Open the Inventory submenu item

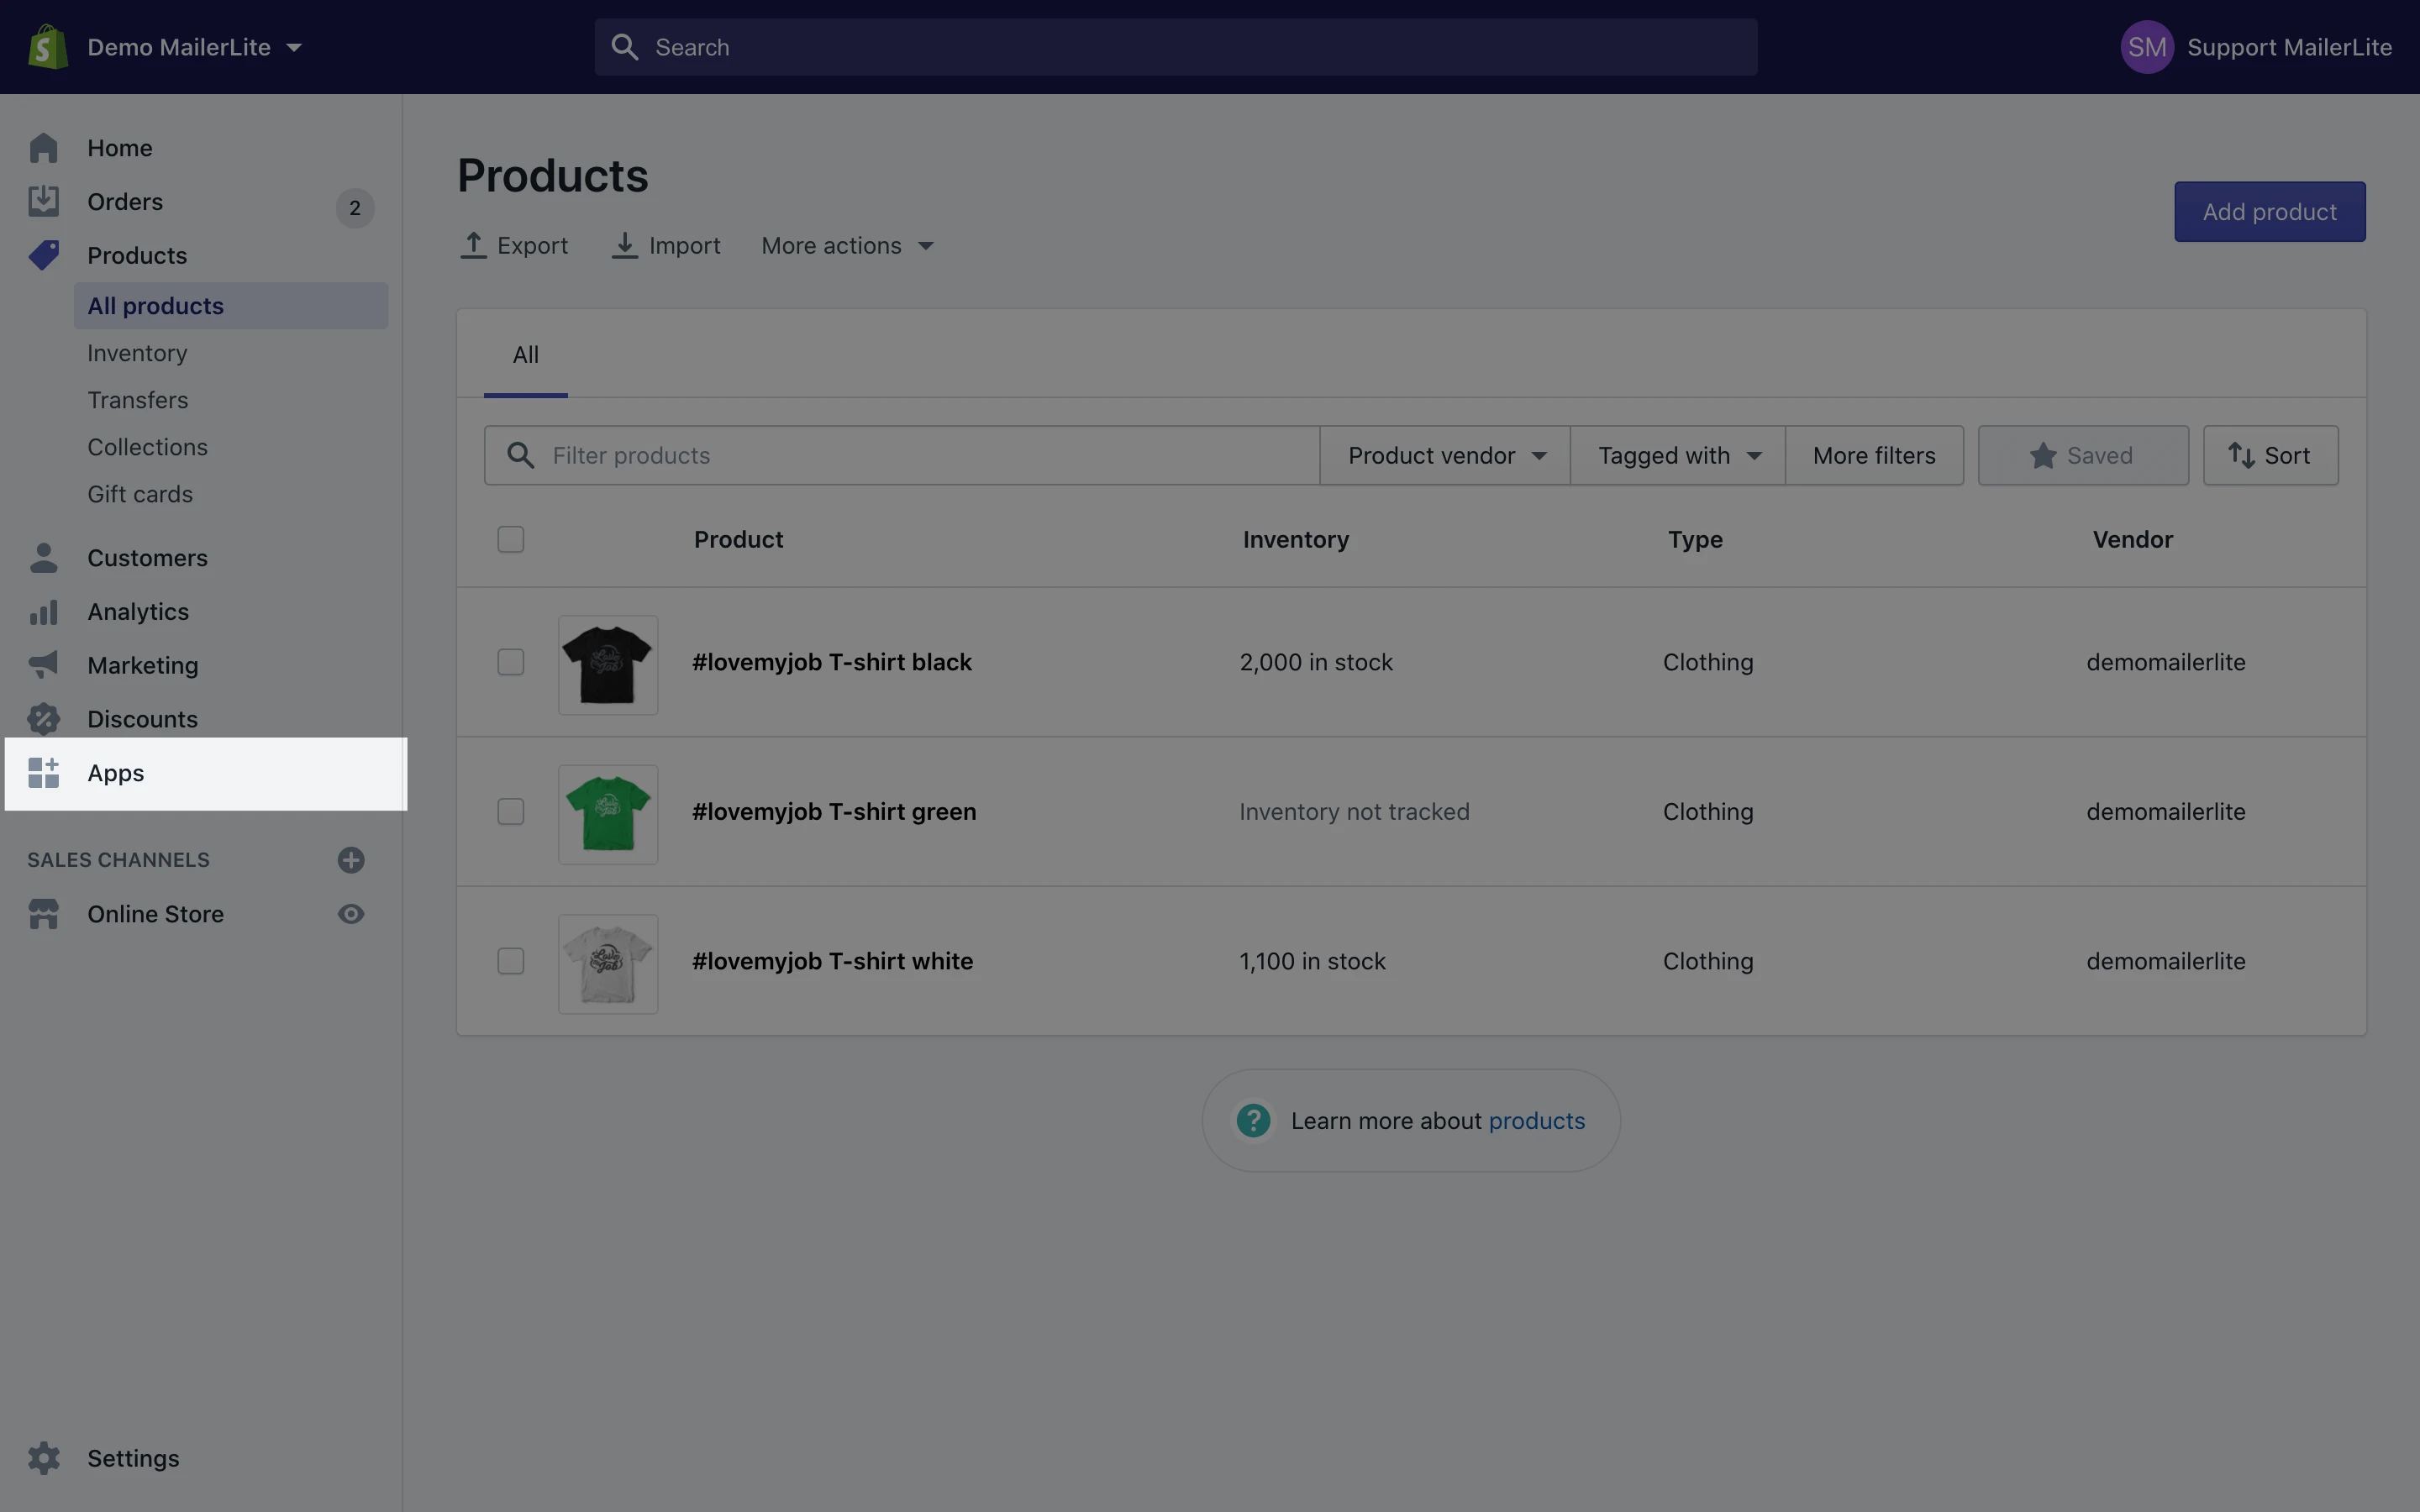(x=137, y=353)
